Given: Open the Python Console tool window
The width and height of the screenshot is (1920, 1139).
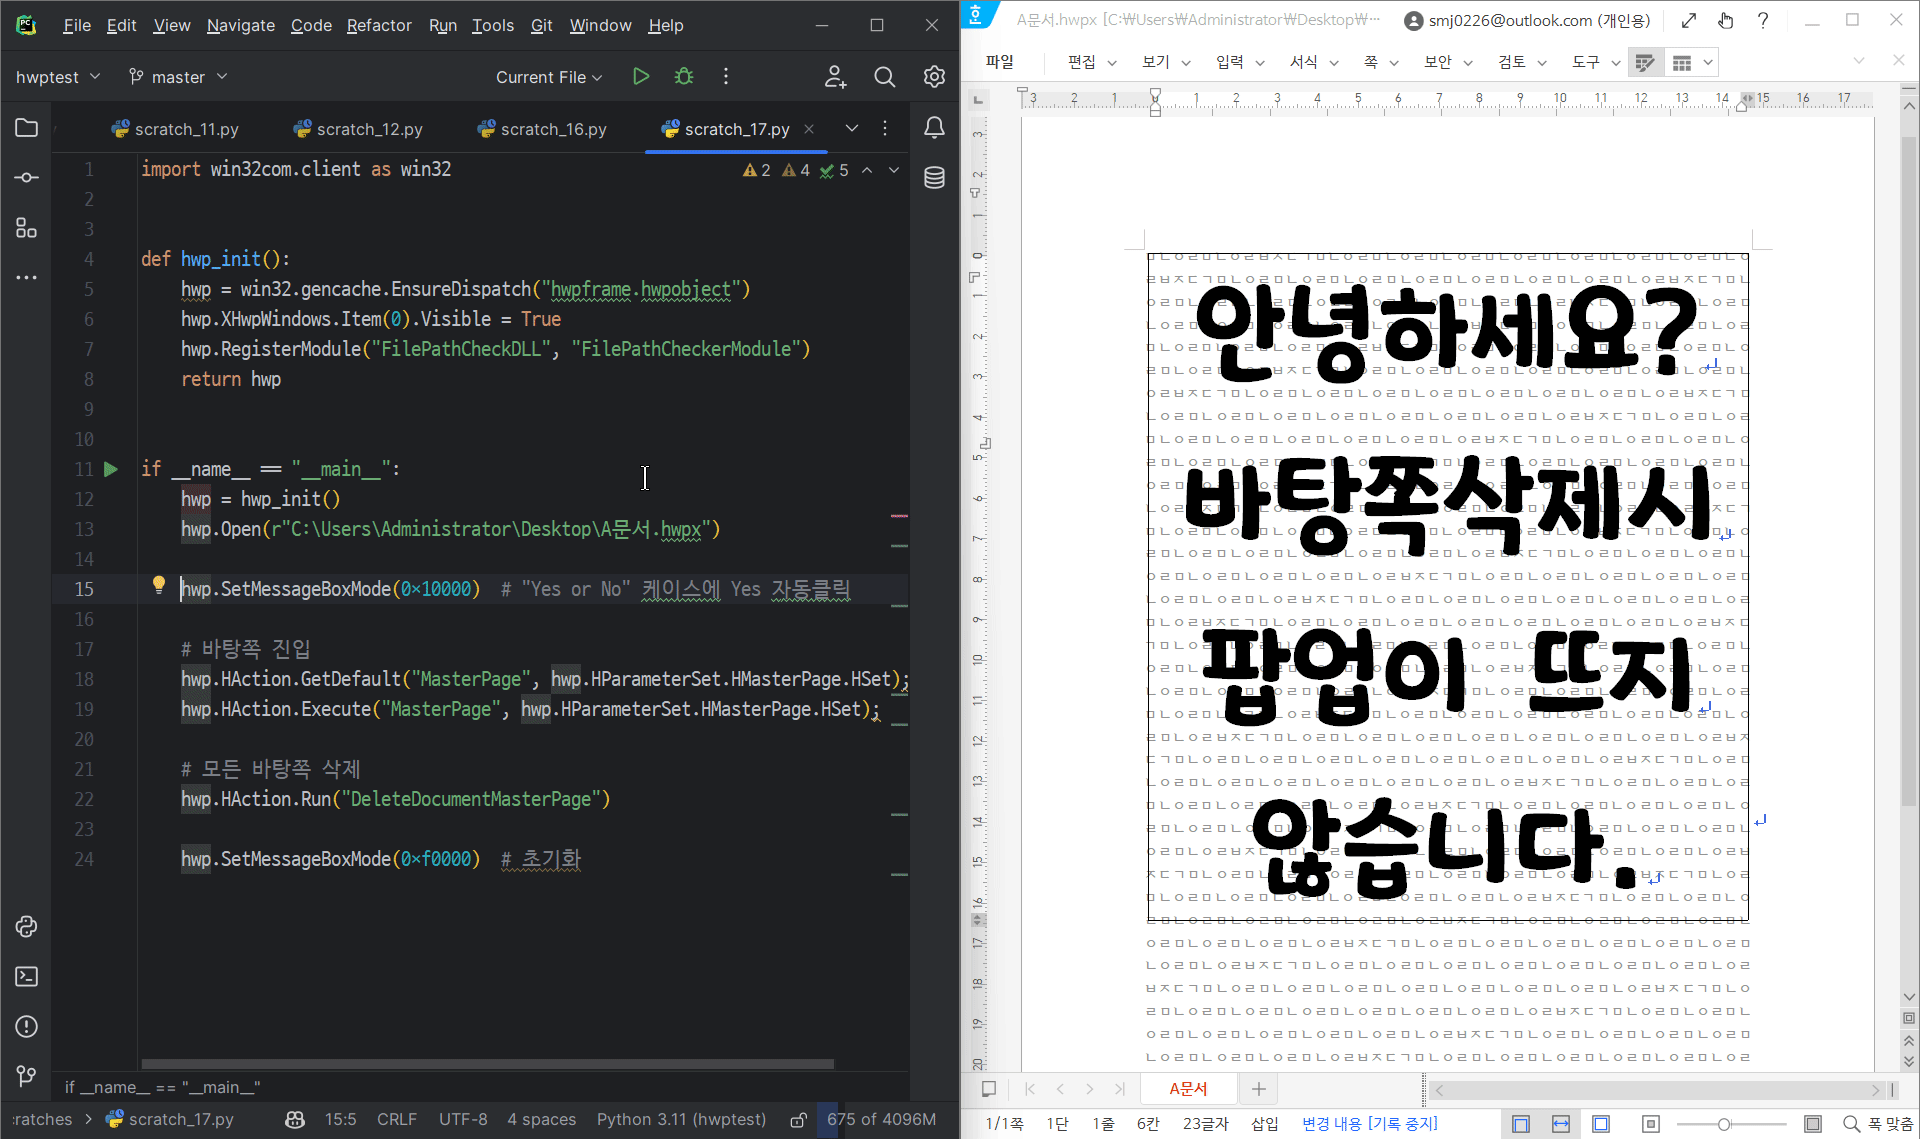Looking at the screenshot, I should tap(27, 926).
